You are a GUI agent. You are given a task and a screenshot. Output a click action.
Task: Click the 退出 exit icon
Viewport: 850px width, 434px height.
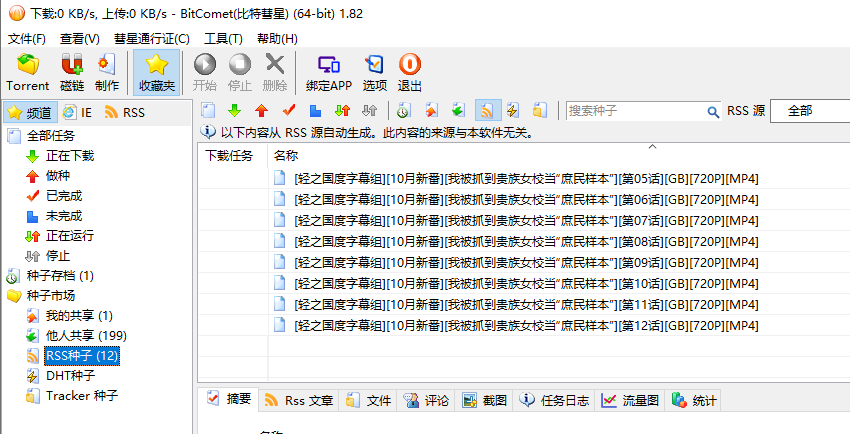(410, 73)
